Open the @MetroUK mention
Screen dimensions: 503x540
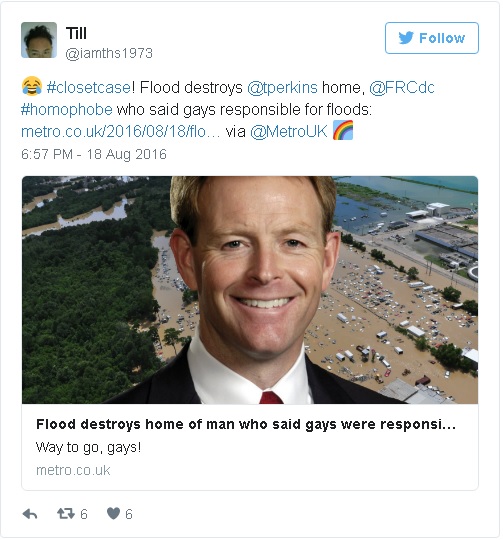click(289, 132)
